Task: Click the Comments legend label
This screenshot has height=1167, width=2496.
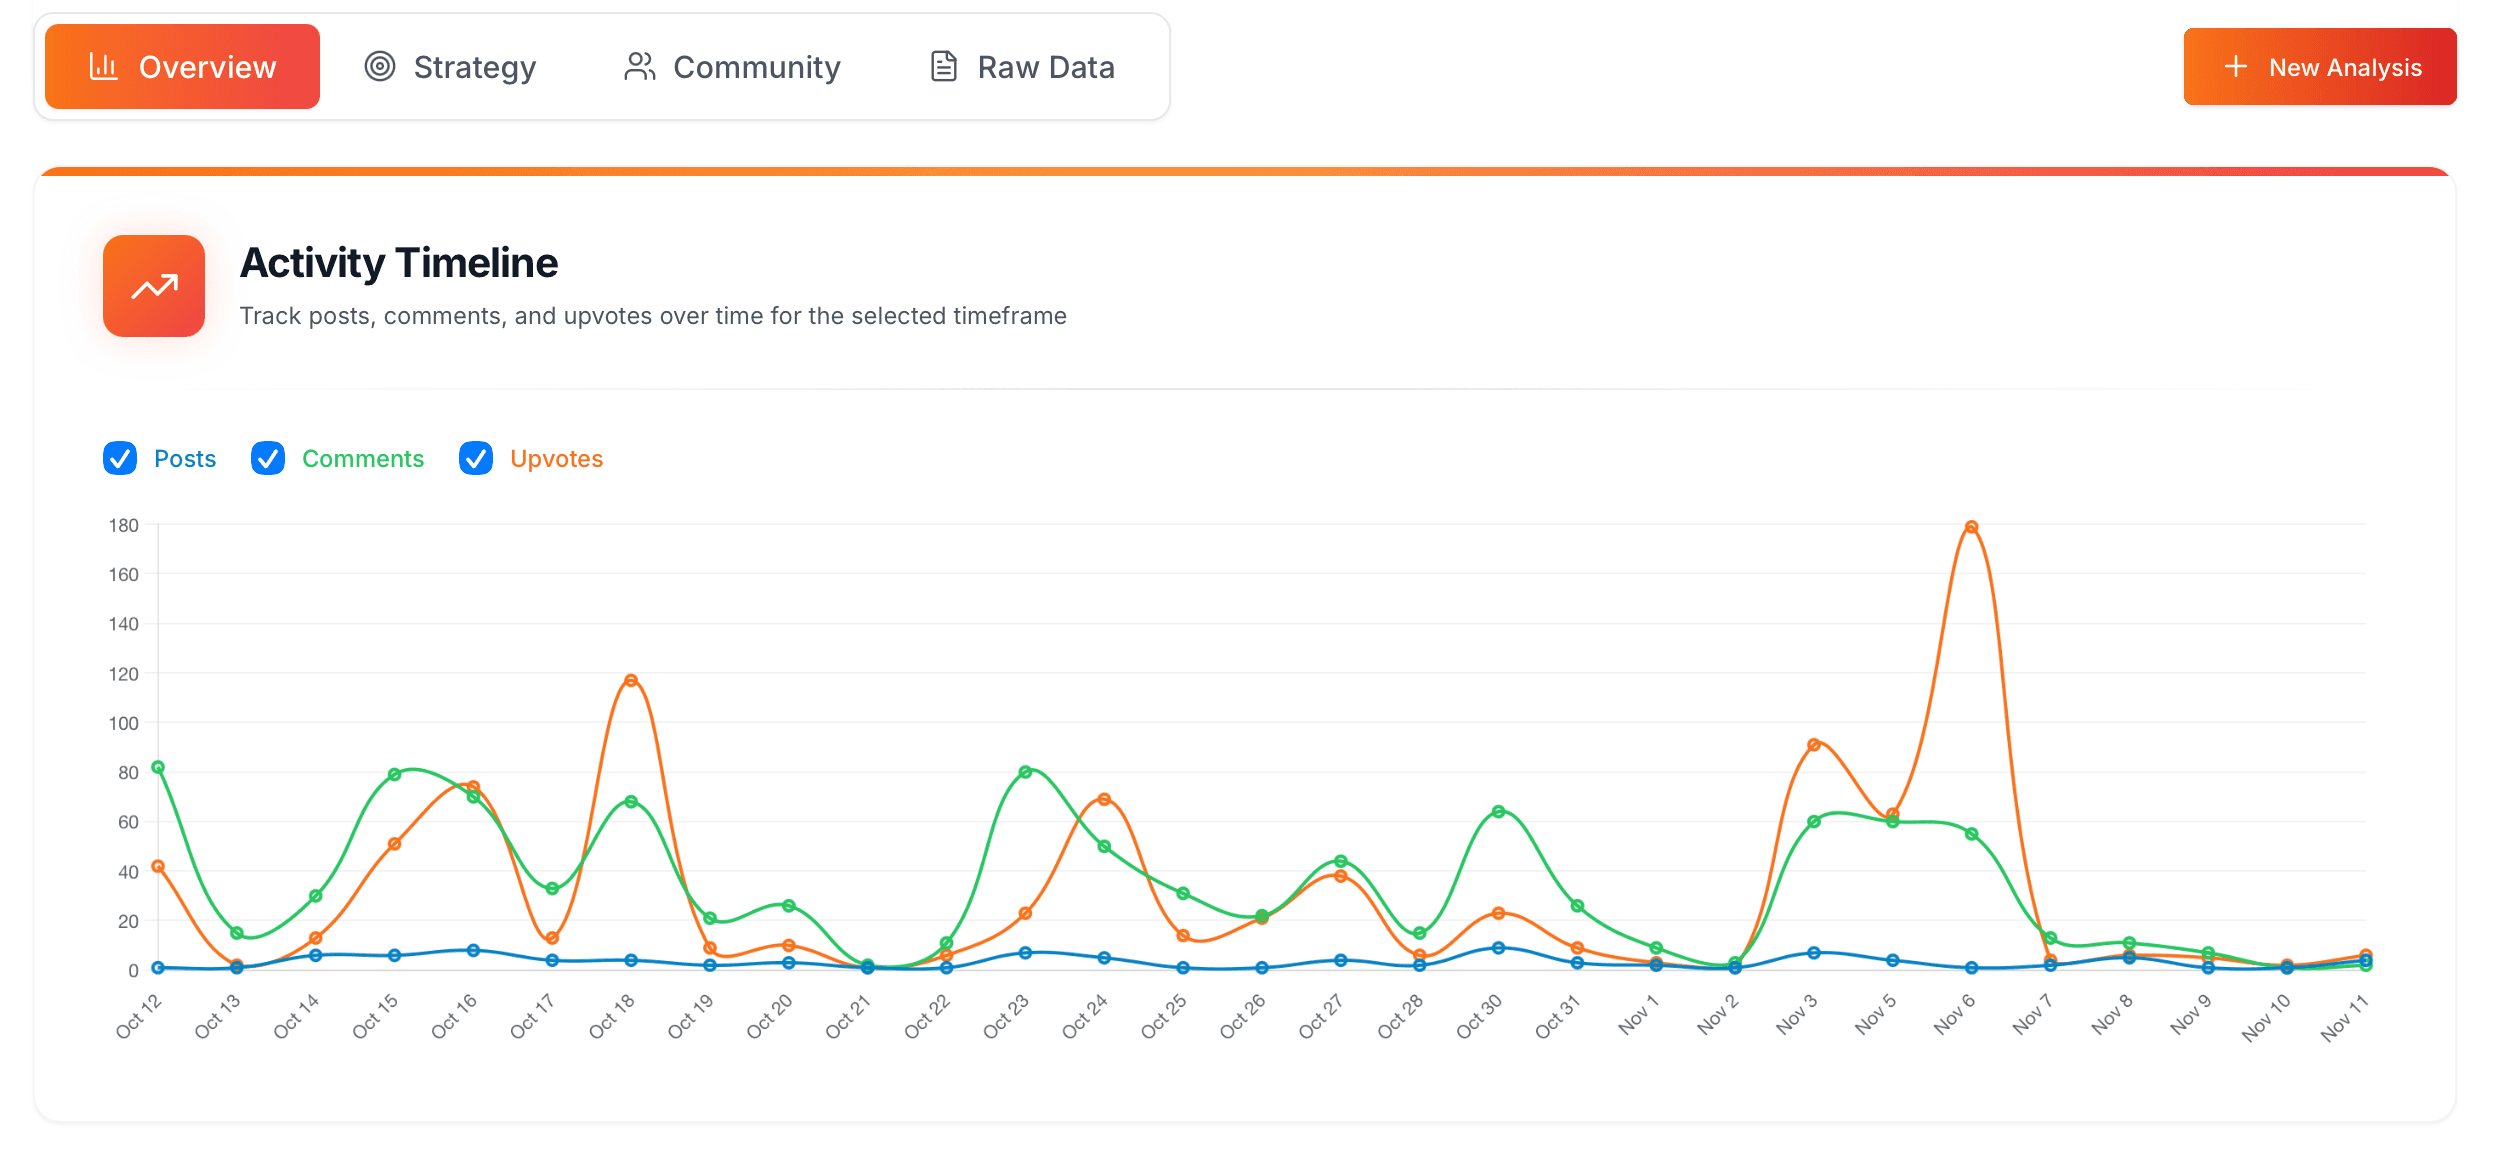Action: point(363,459)
